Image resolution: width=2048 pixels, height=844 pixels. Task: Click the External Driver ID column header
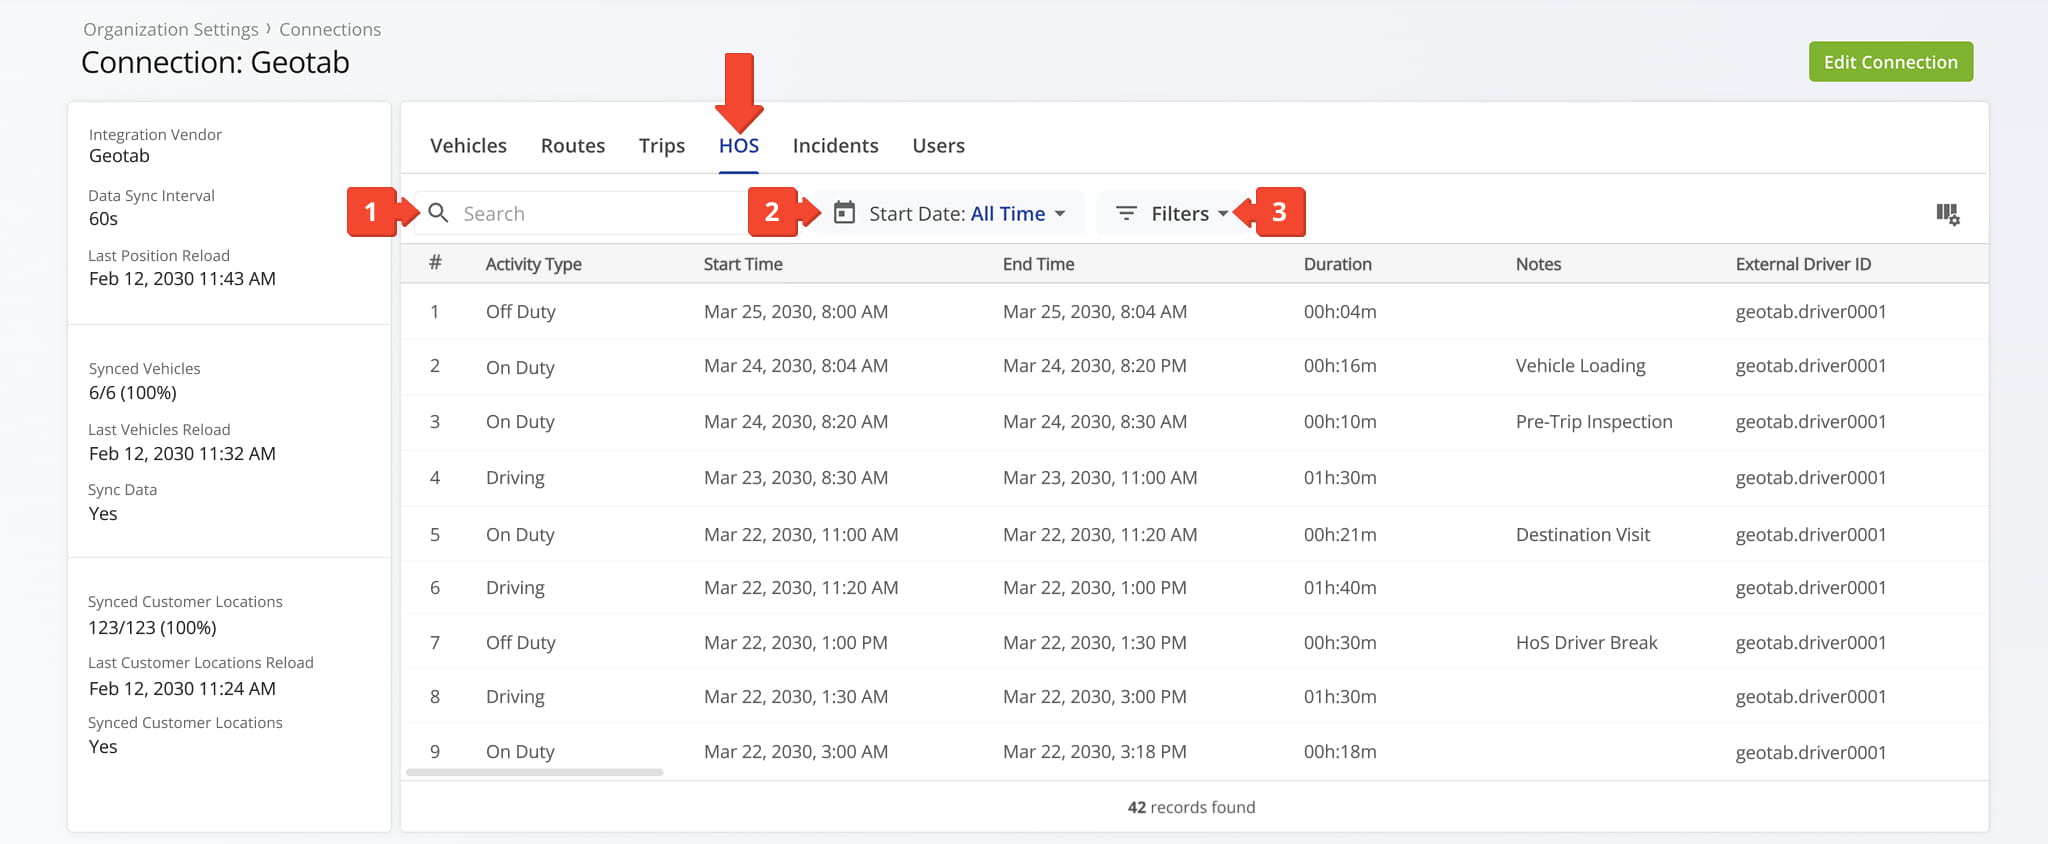1804,264
